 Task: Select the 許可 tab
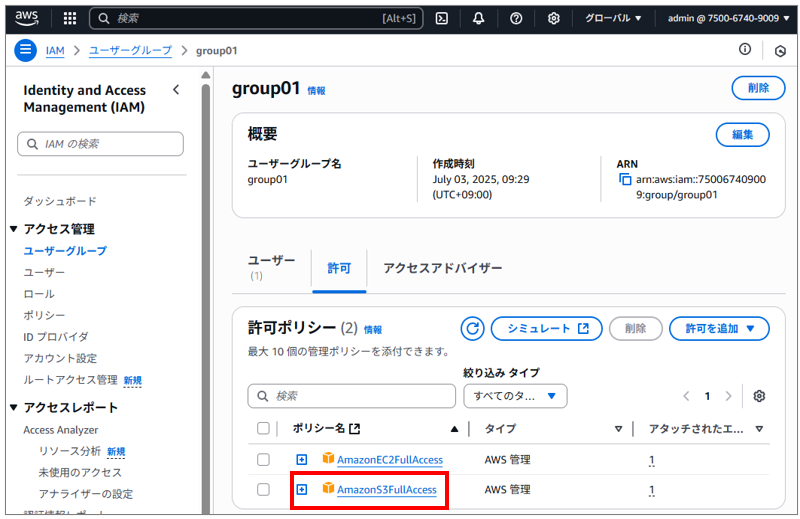[x=339, y=268]
